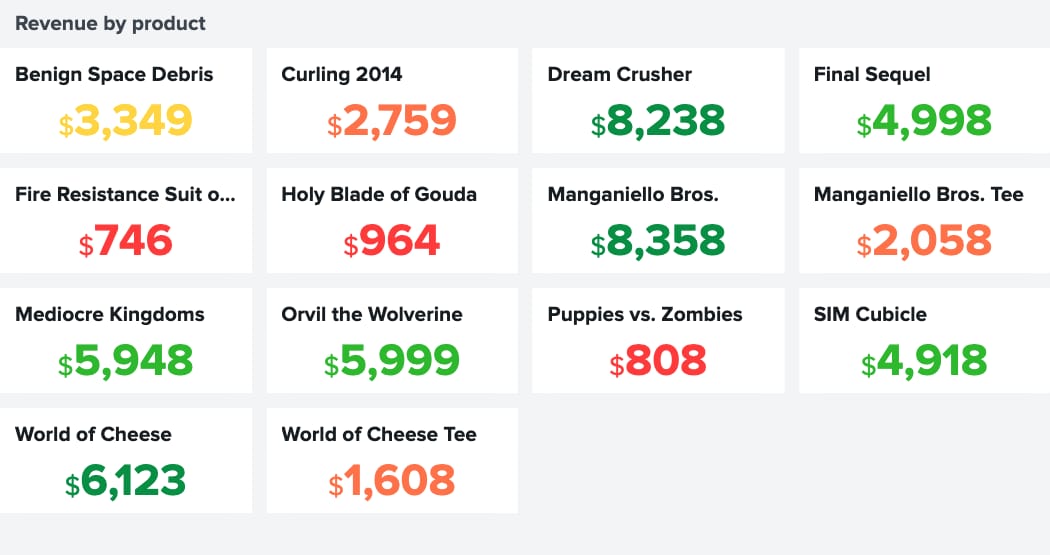
Task: Open the Benign Space Debris revenue card
Action: (126, 100)
